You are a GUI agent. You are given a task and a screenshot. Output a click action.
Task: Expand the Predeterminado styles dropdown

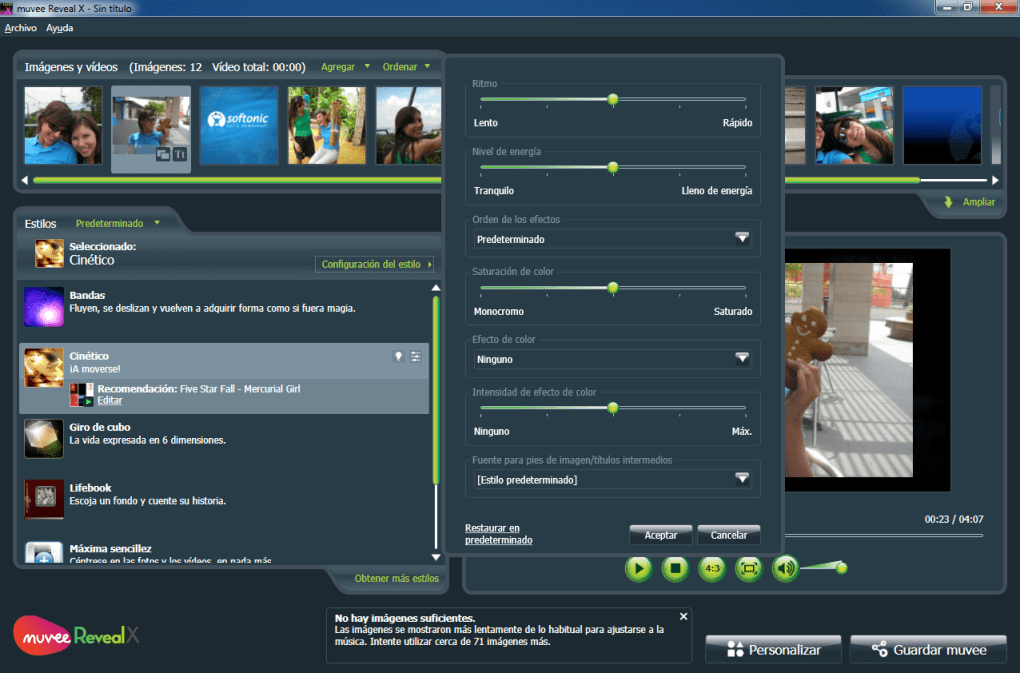[x=117, y=223]
